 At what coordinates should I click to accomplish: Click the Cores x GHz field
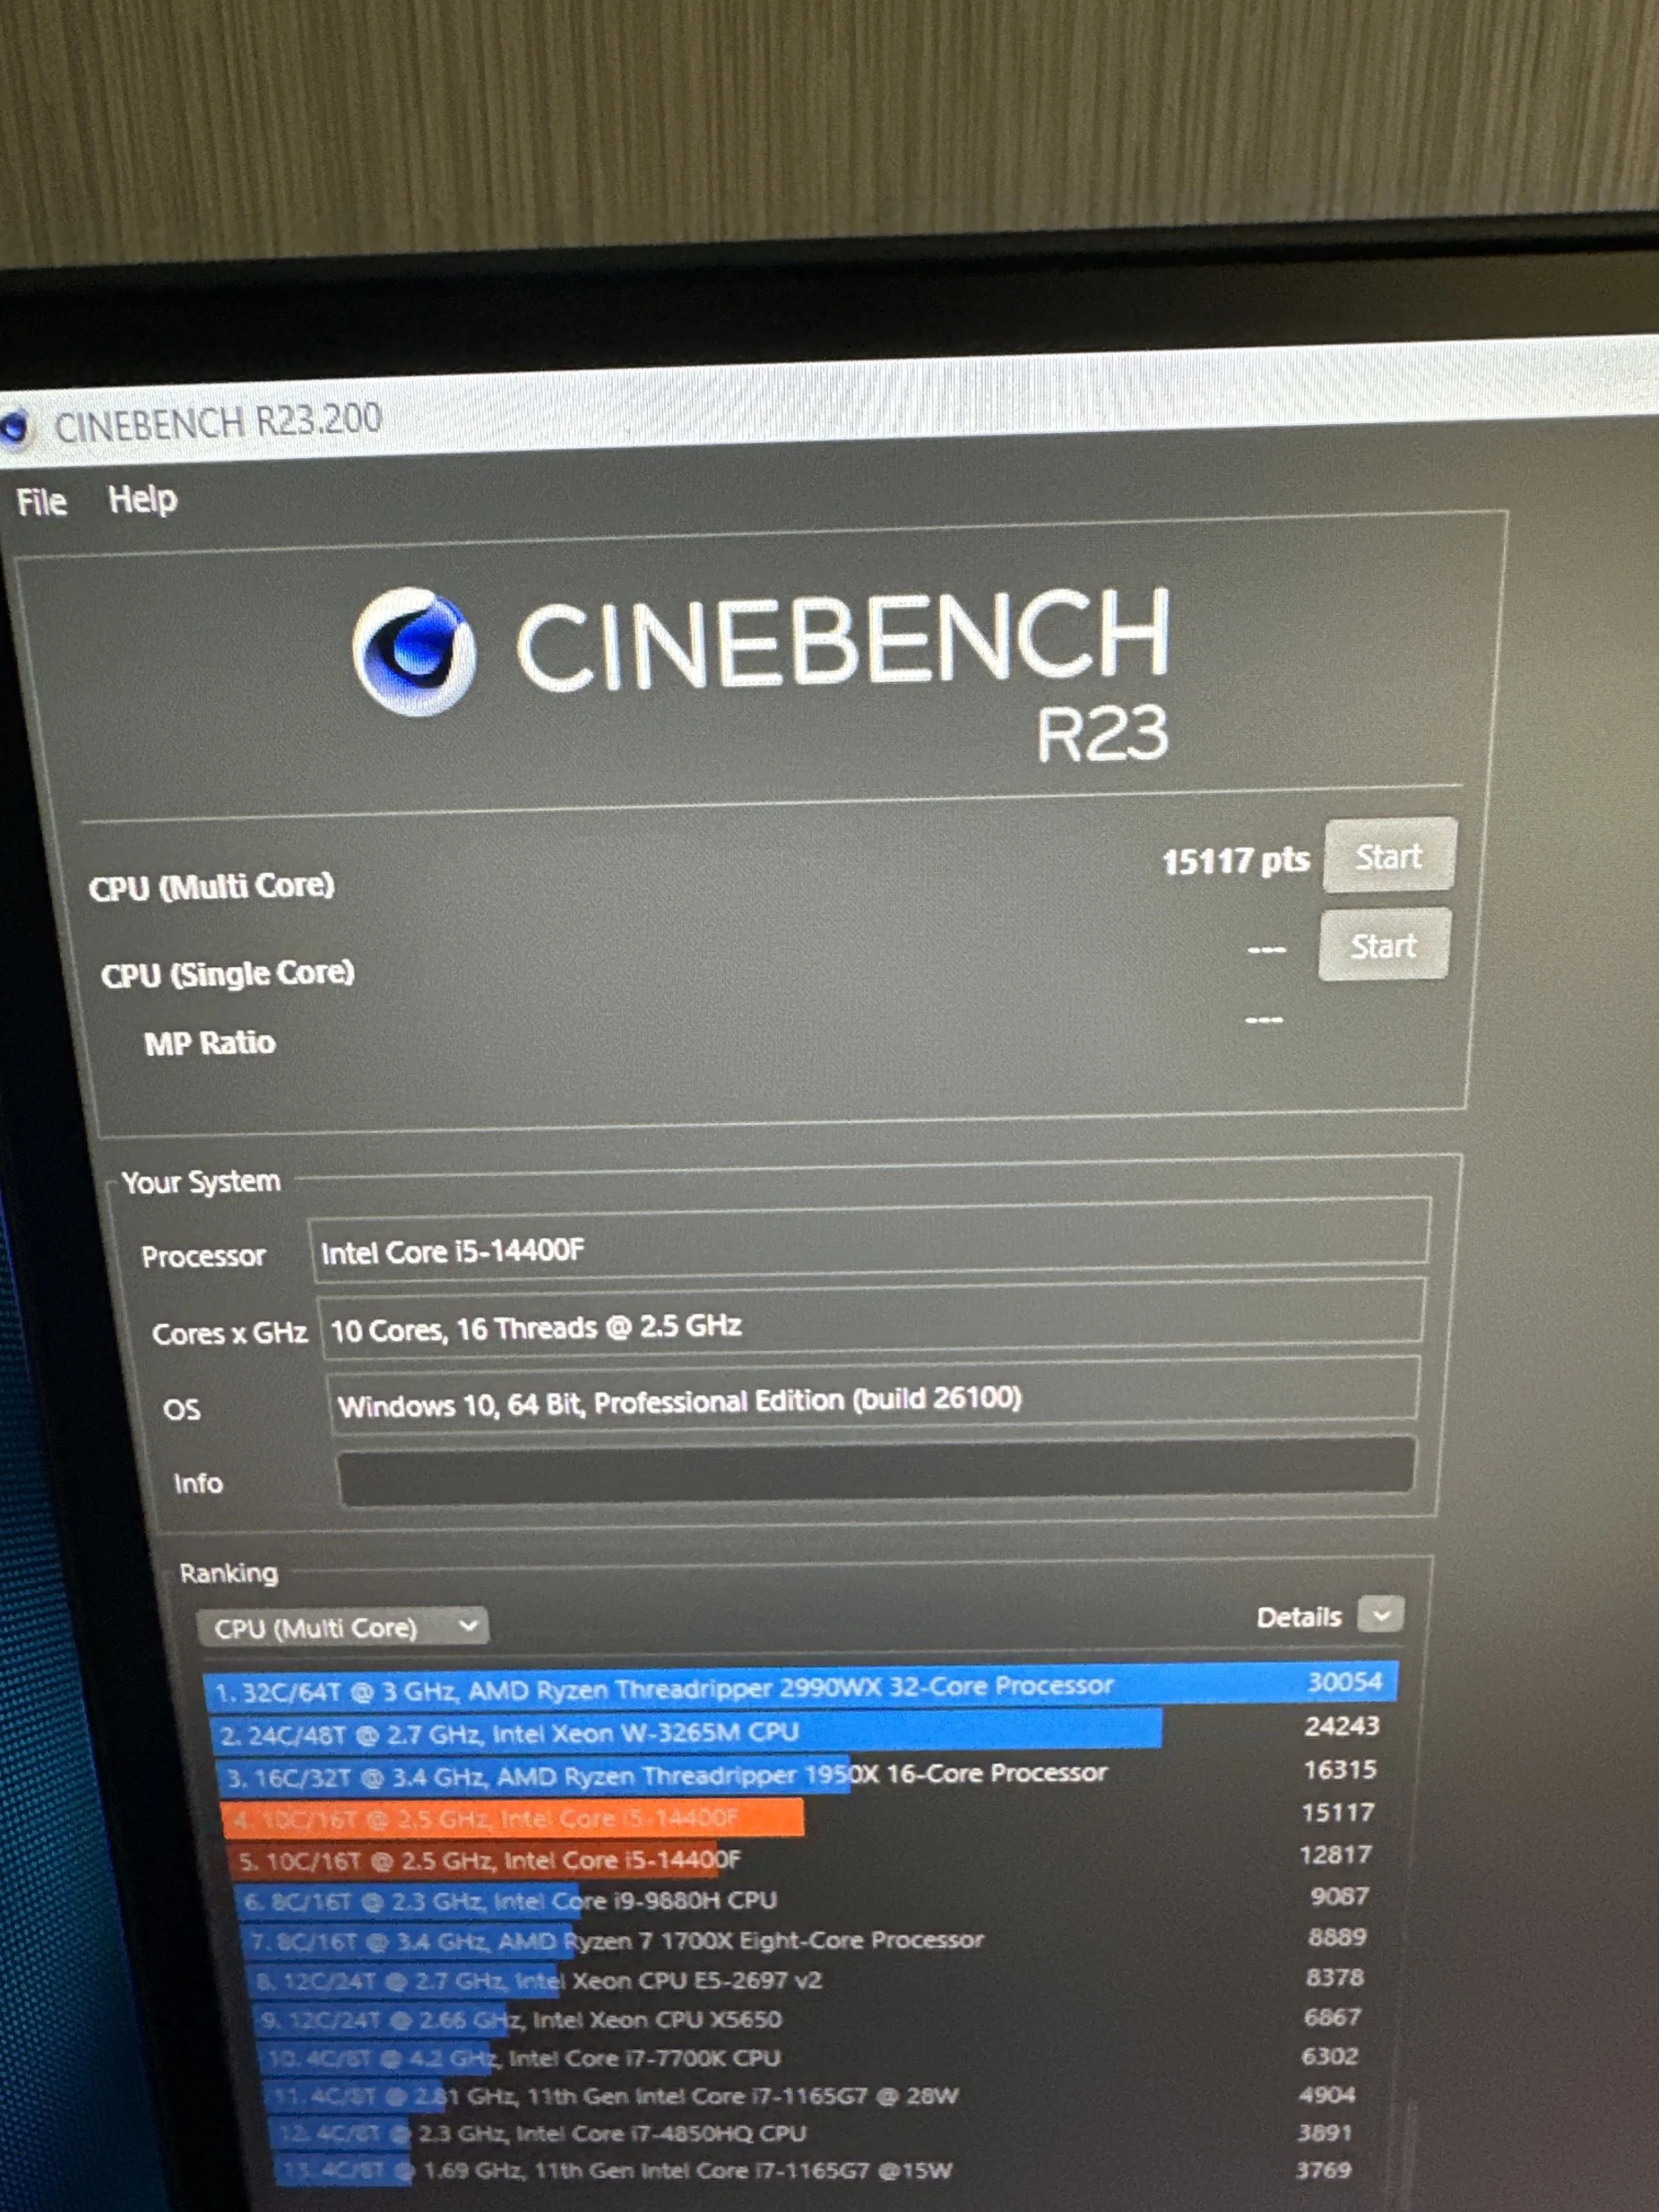tap(870, 1326)
